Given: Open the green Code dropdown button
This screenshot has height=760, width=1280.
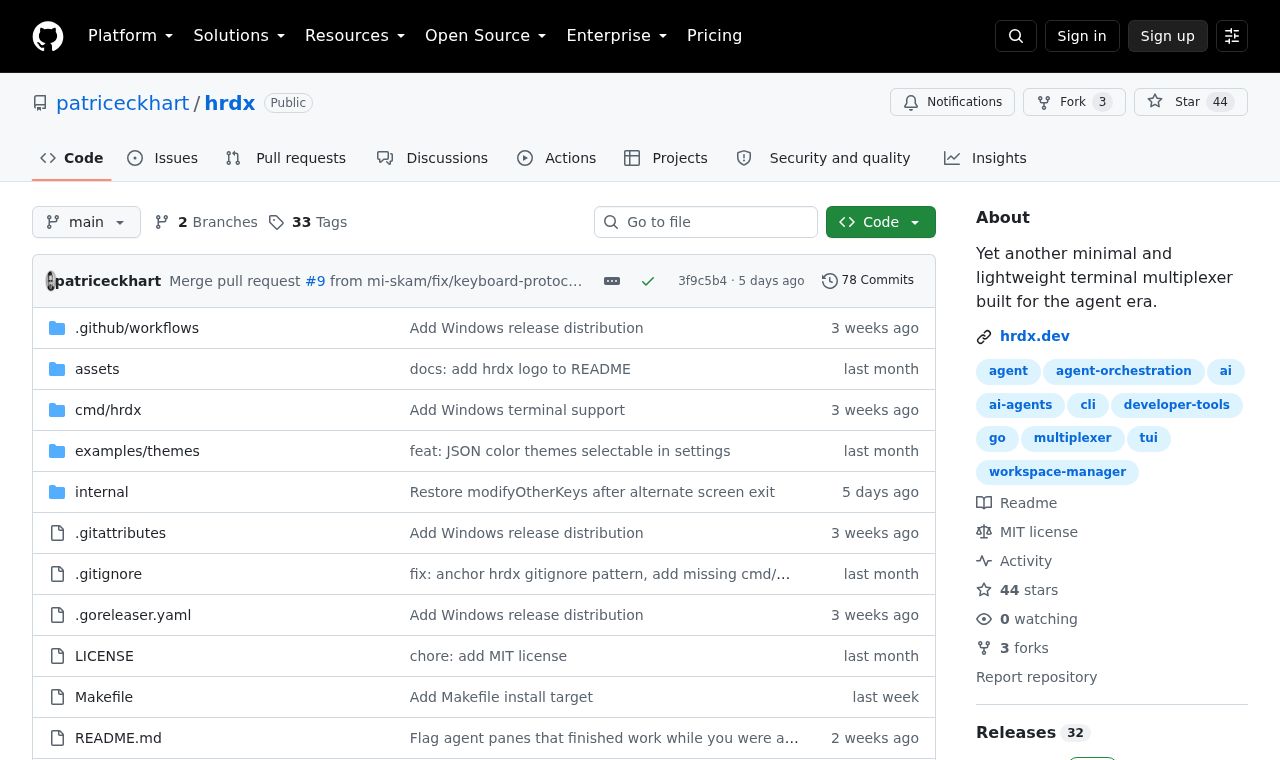Looking at the screenshot, I should point(881,222).
